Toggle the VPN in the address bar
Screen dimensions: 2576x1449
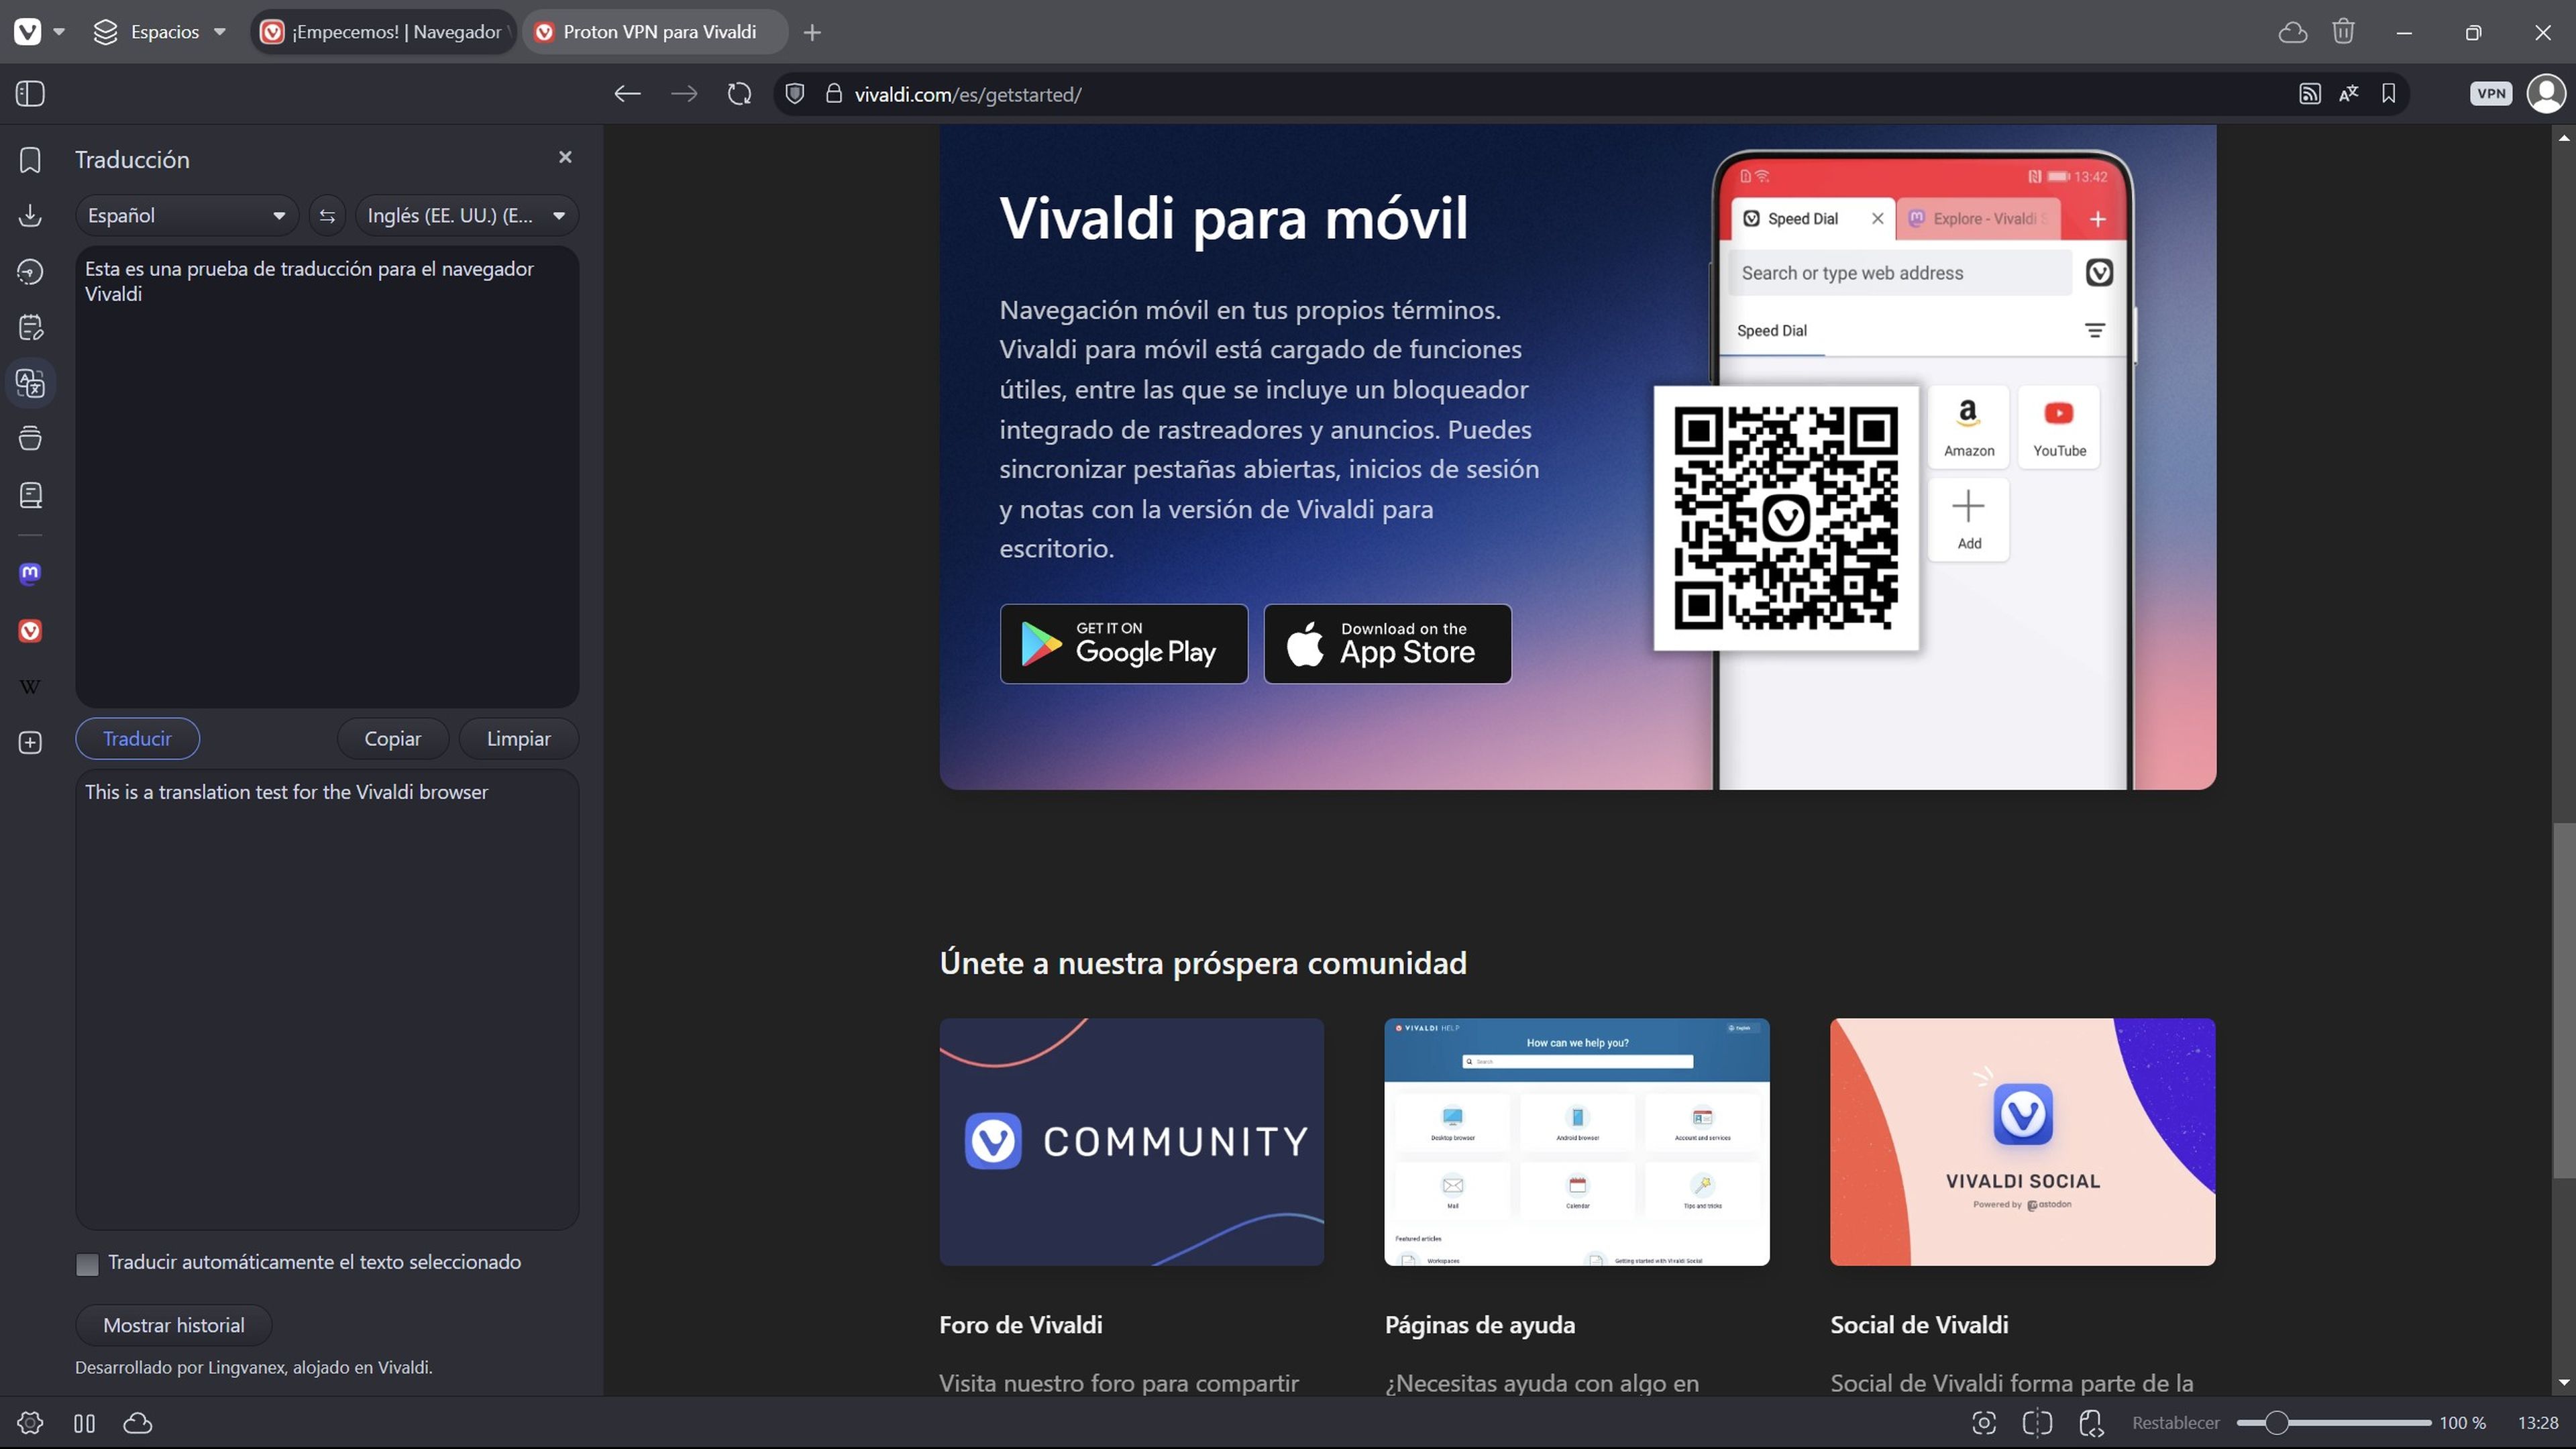(2491, 93)
